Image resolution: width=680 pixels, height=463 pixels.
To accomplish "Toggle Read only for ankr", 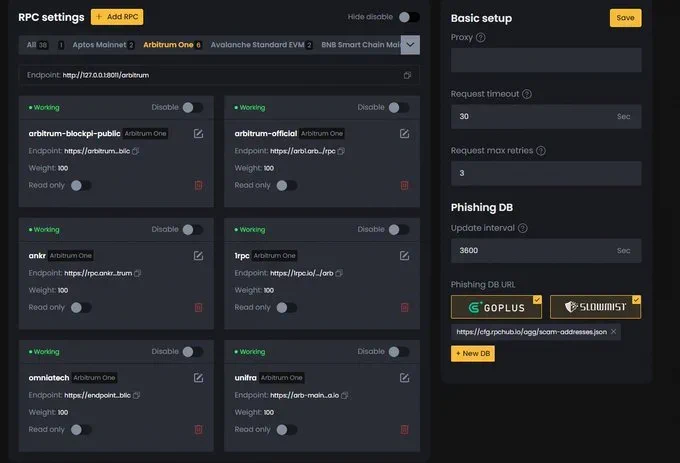I will click(81, 308).
